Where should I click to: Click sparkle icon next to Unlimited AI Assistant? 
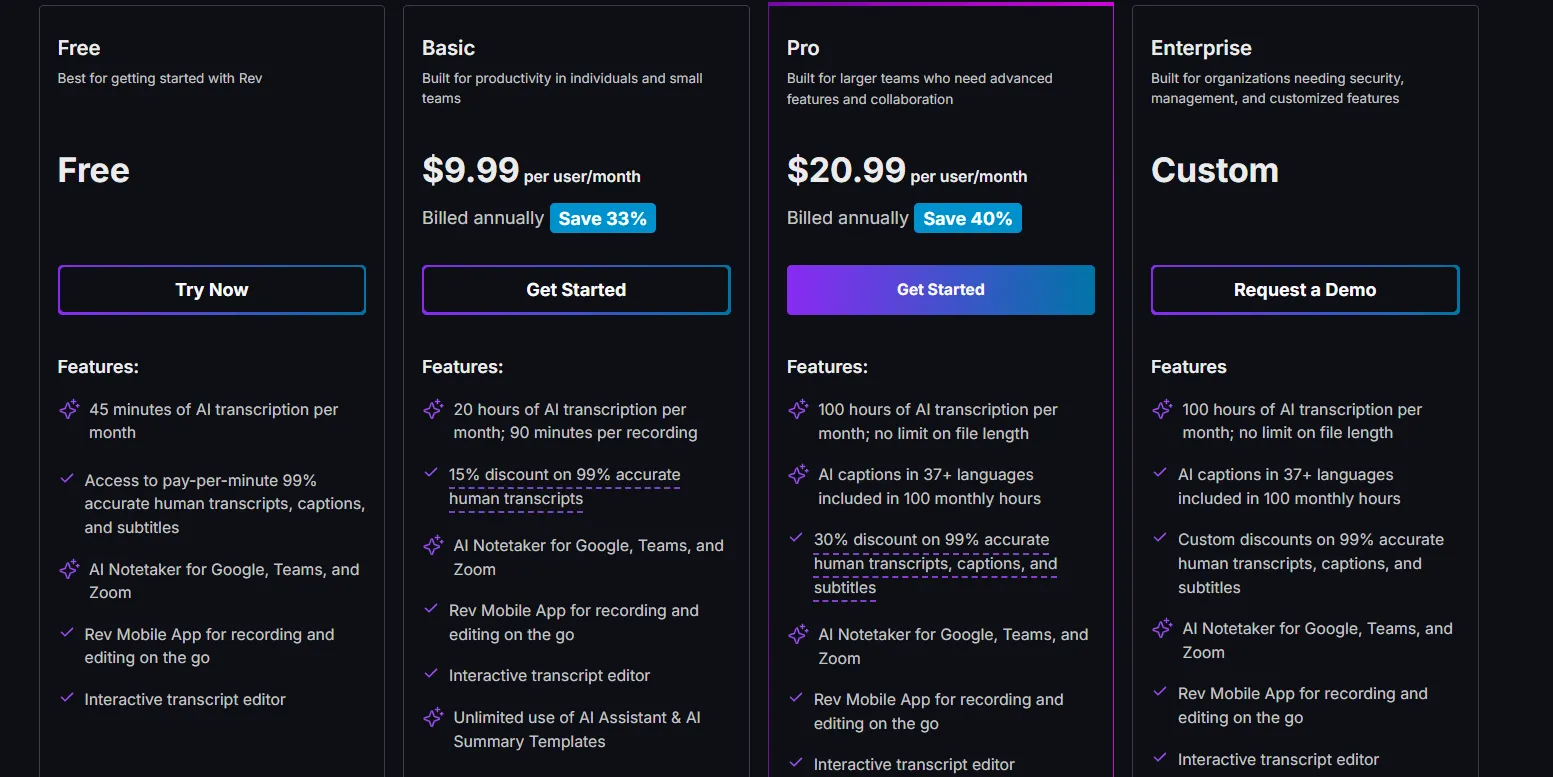pyautogui.click(x=433, y=718)
